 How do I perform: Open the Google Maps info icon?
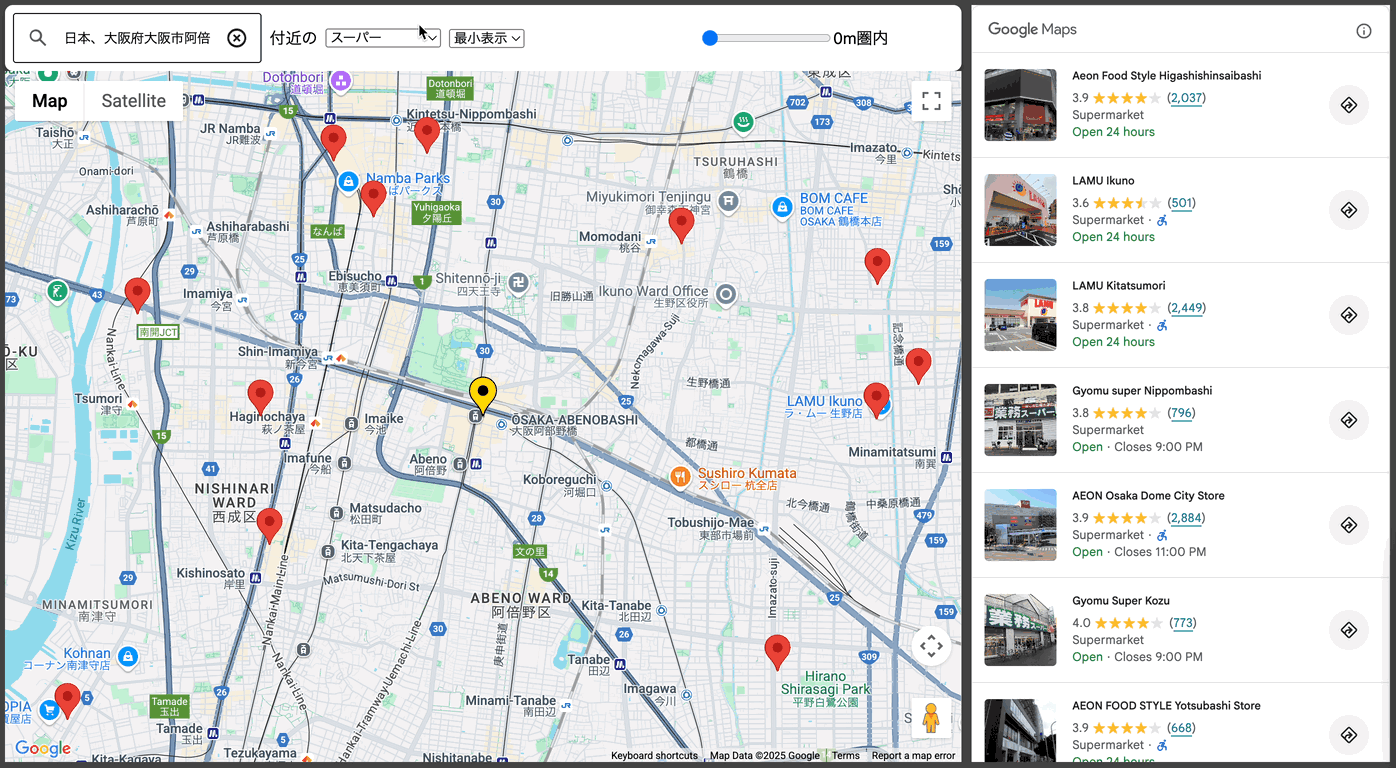pos(1364,30)
